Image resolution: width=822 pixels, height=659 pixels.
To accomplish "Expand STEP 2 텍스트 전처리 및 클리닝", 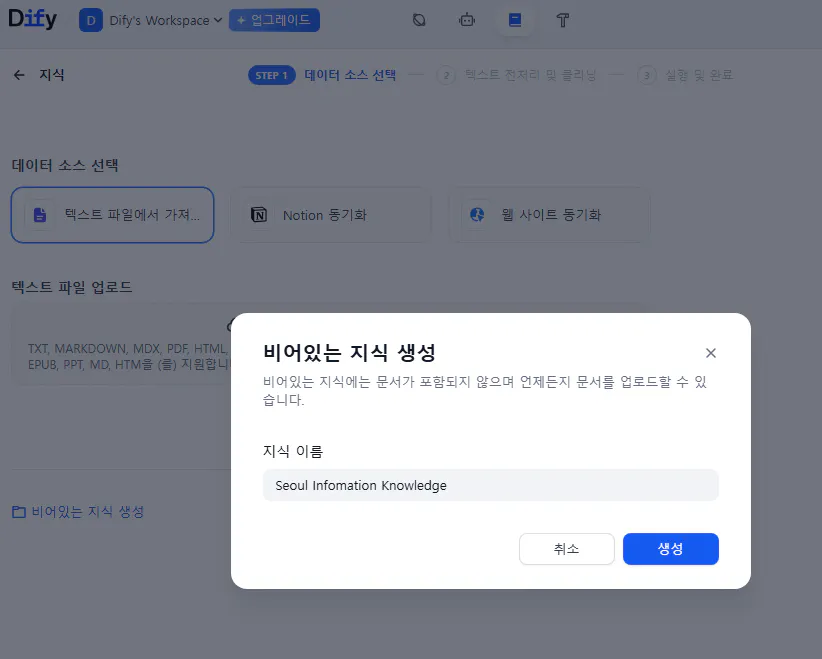I will (x=518, y=74).
